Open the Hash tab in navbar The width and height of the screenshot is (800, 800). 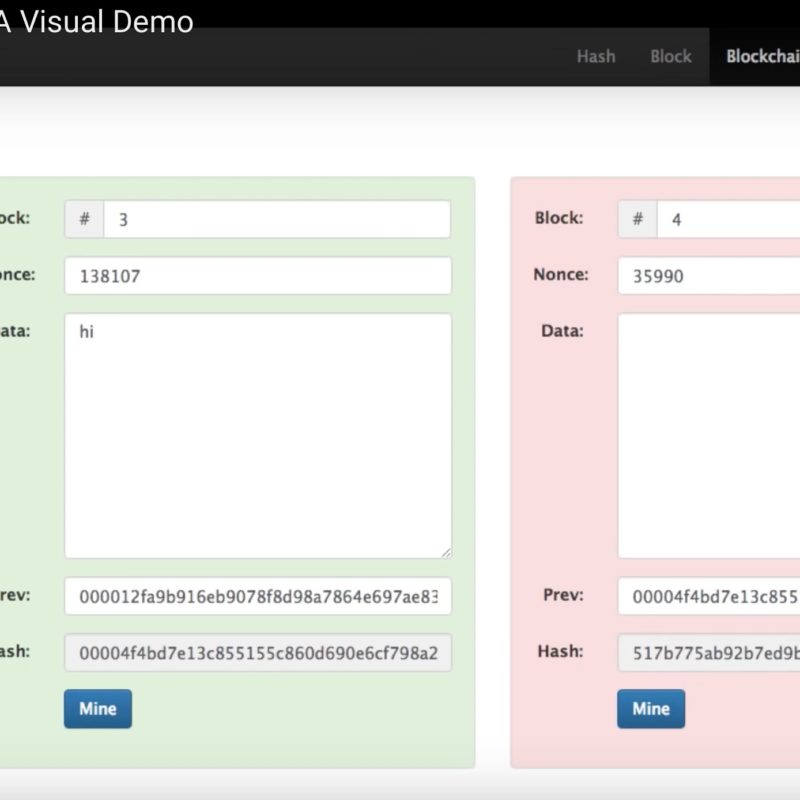(x=595, y=56)
